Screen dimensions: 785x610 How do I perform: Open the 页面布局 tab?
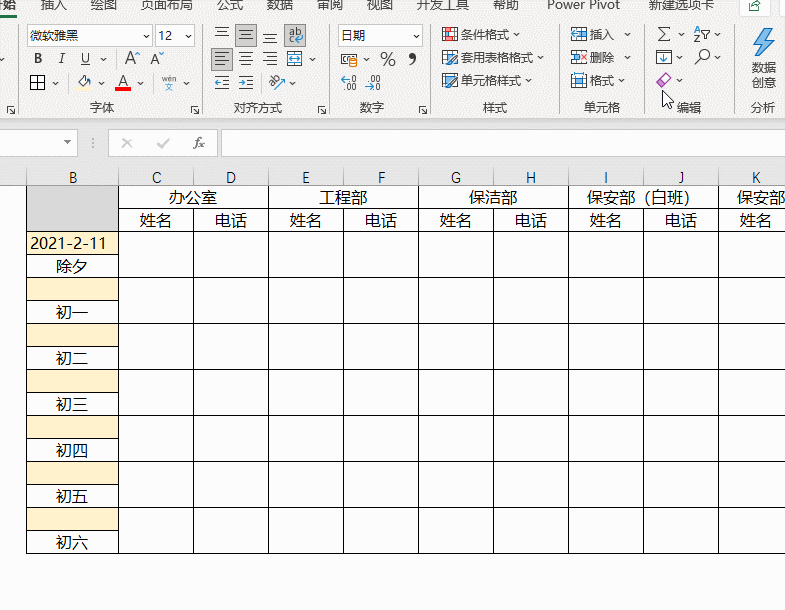[167, 6]
